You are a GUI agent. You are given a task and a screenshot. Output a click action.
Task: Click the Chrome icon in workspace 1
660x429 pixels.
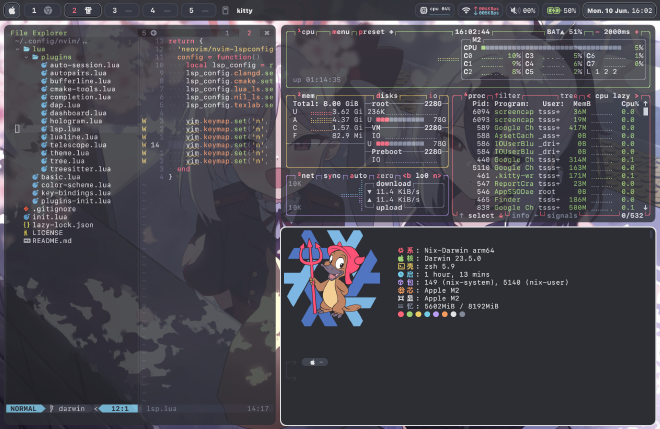click(x=48, y=11)
